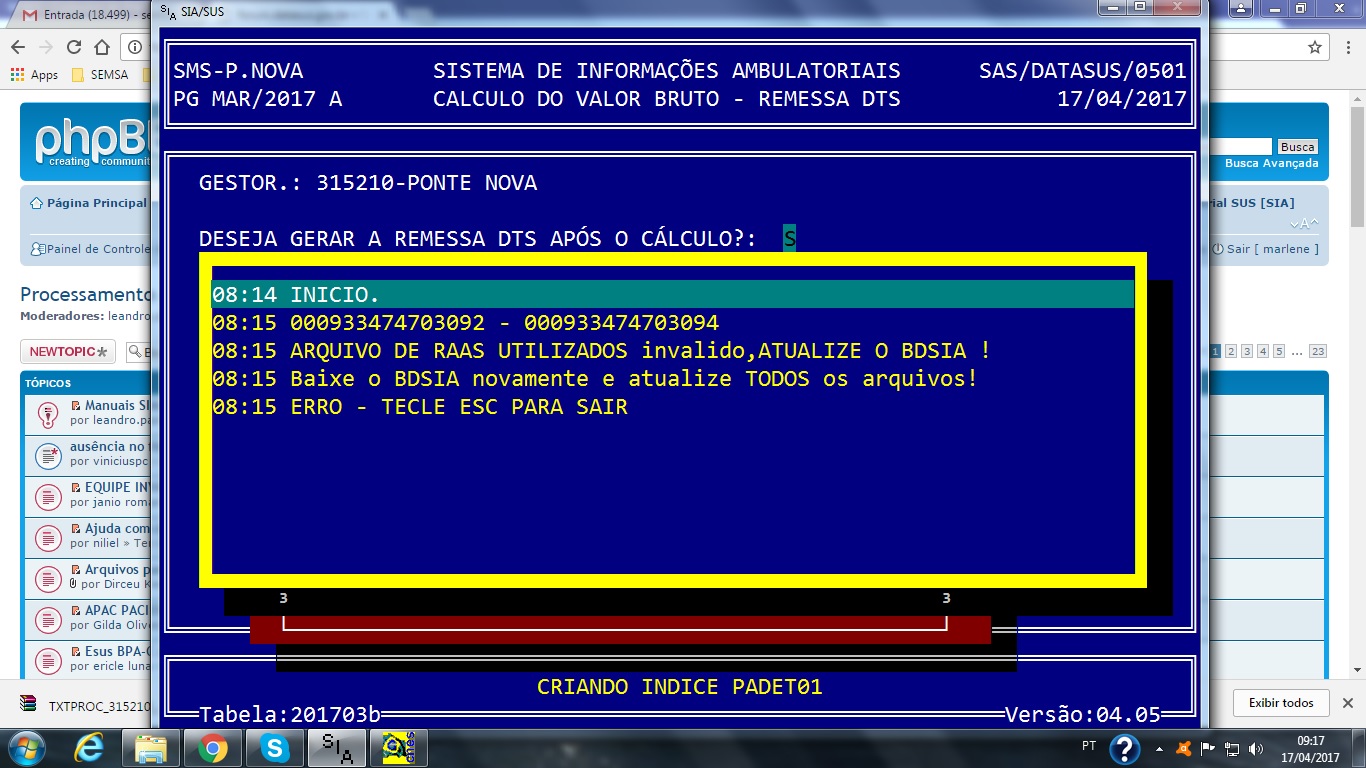The width and height of the screenshot is (1366, 768).
Task: Open the Busca Avançada link
Action: pyautogui.click(x=1271, y=163)
